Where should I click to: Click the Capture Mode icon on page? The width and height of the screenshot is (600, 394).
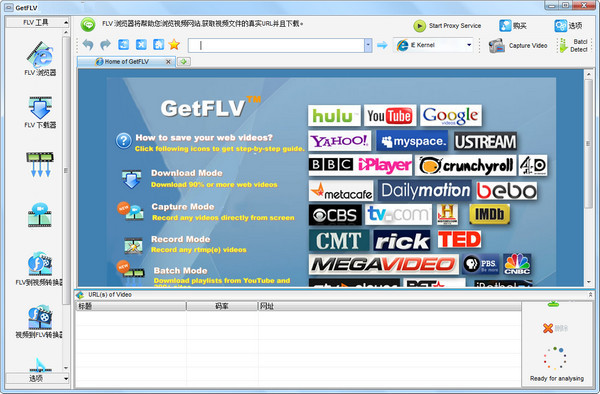pyautogui.click(x=130, y=211)
